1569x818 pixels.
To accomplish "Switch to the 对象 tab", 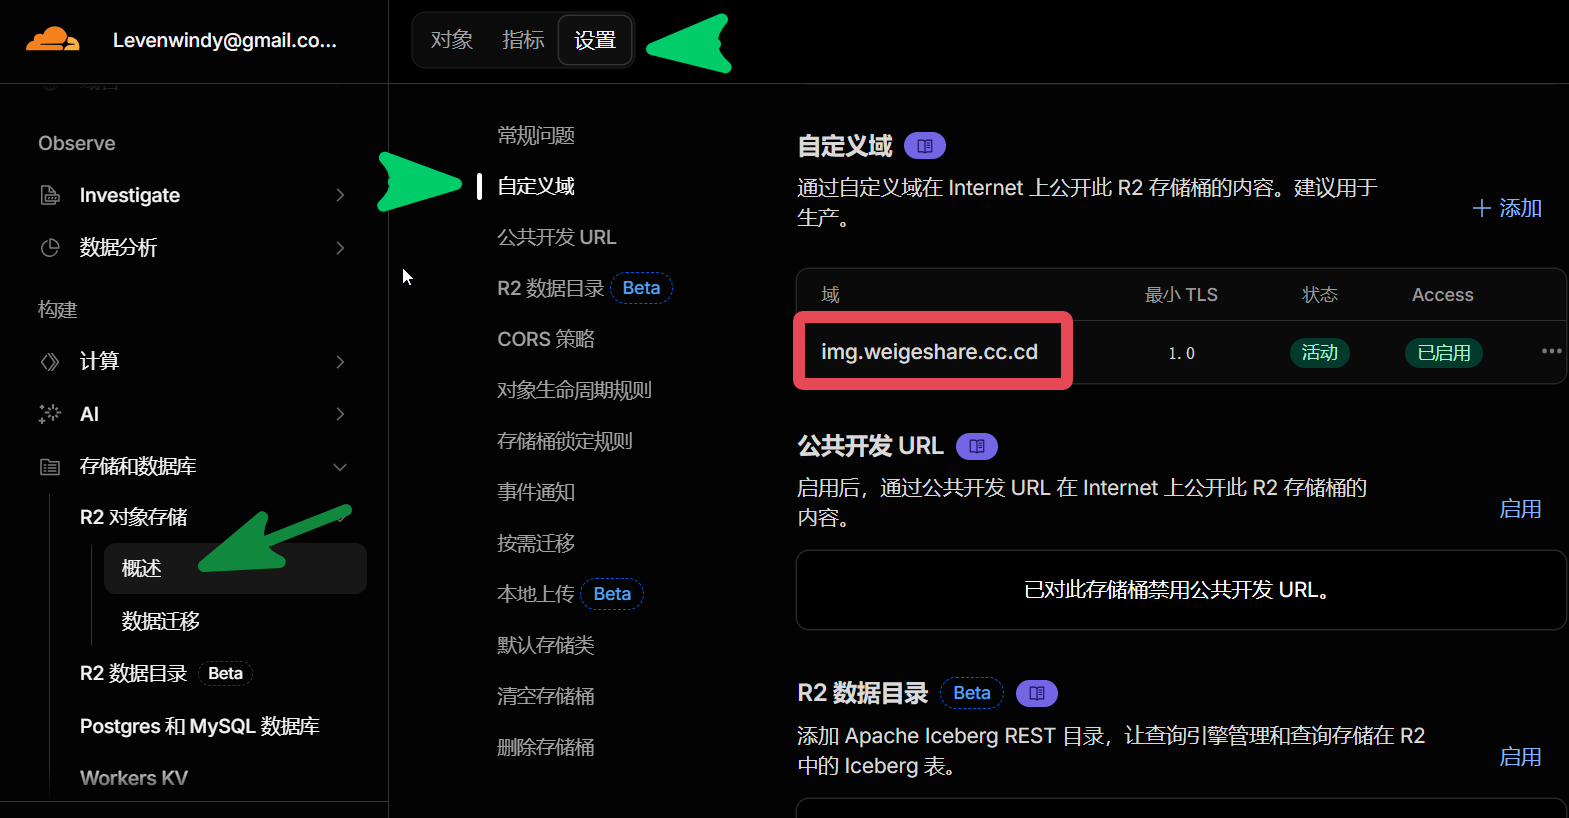I will pyautogui.click(x=452, y=40).
